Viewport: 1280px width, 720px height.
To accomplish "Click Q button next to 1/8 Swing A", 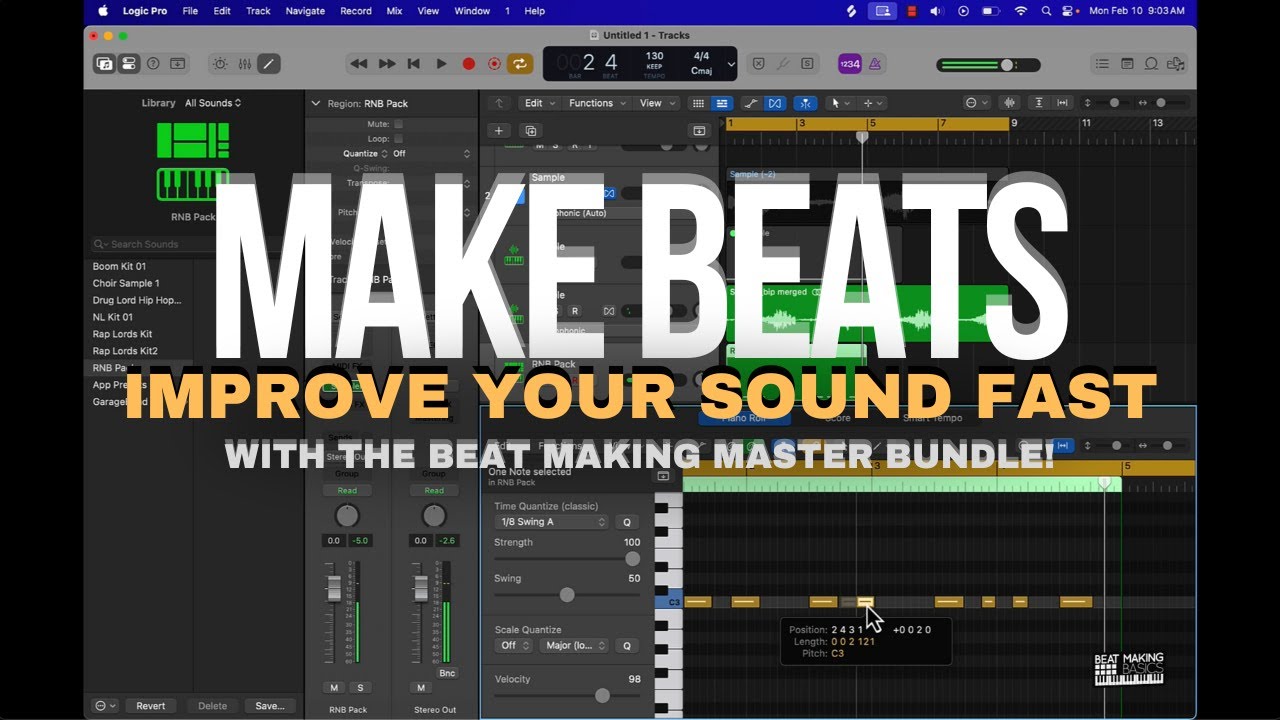I will 627,522.
